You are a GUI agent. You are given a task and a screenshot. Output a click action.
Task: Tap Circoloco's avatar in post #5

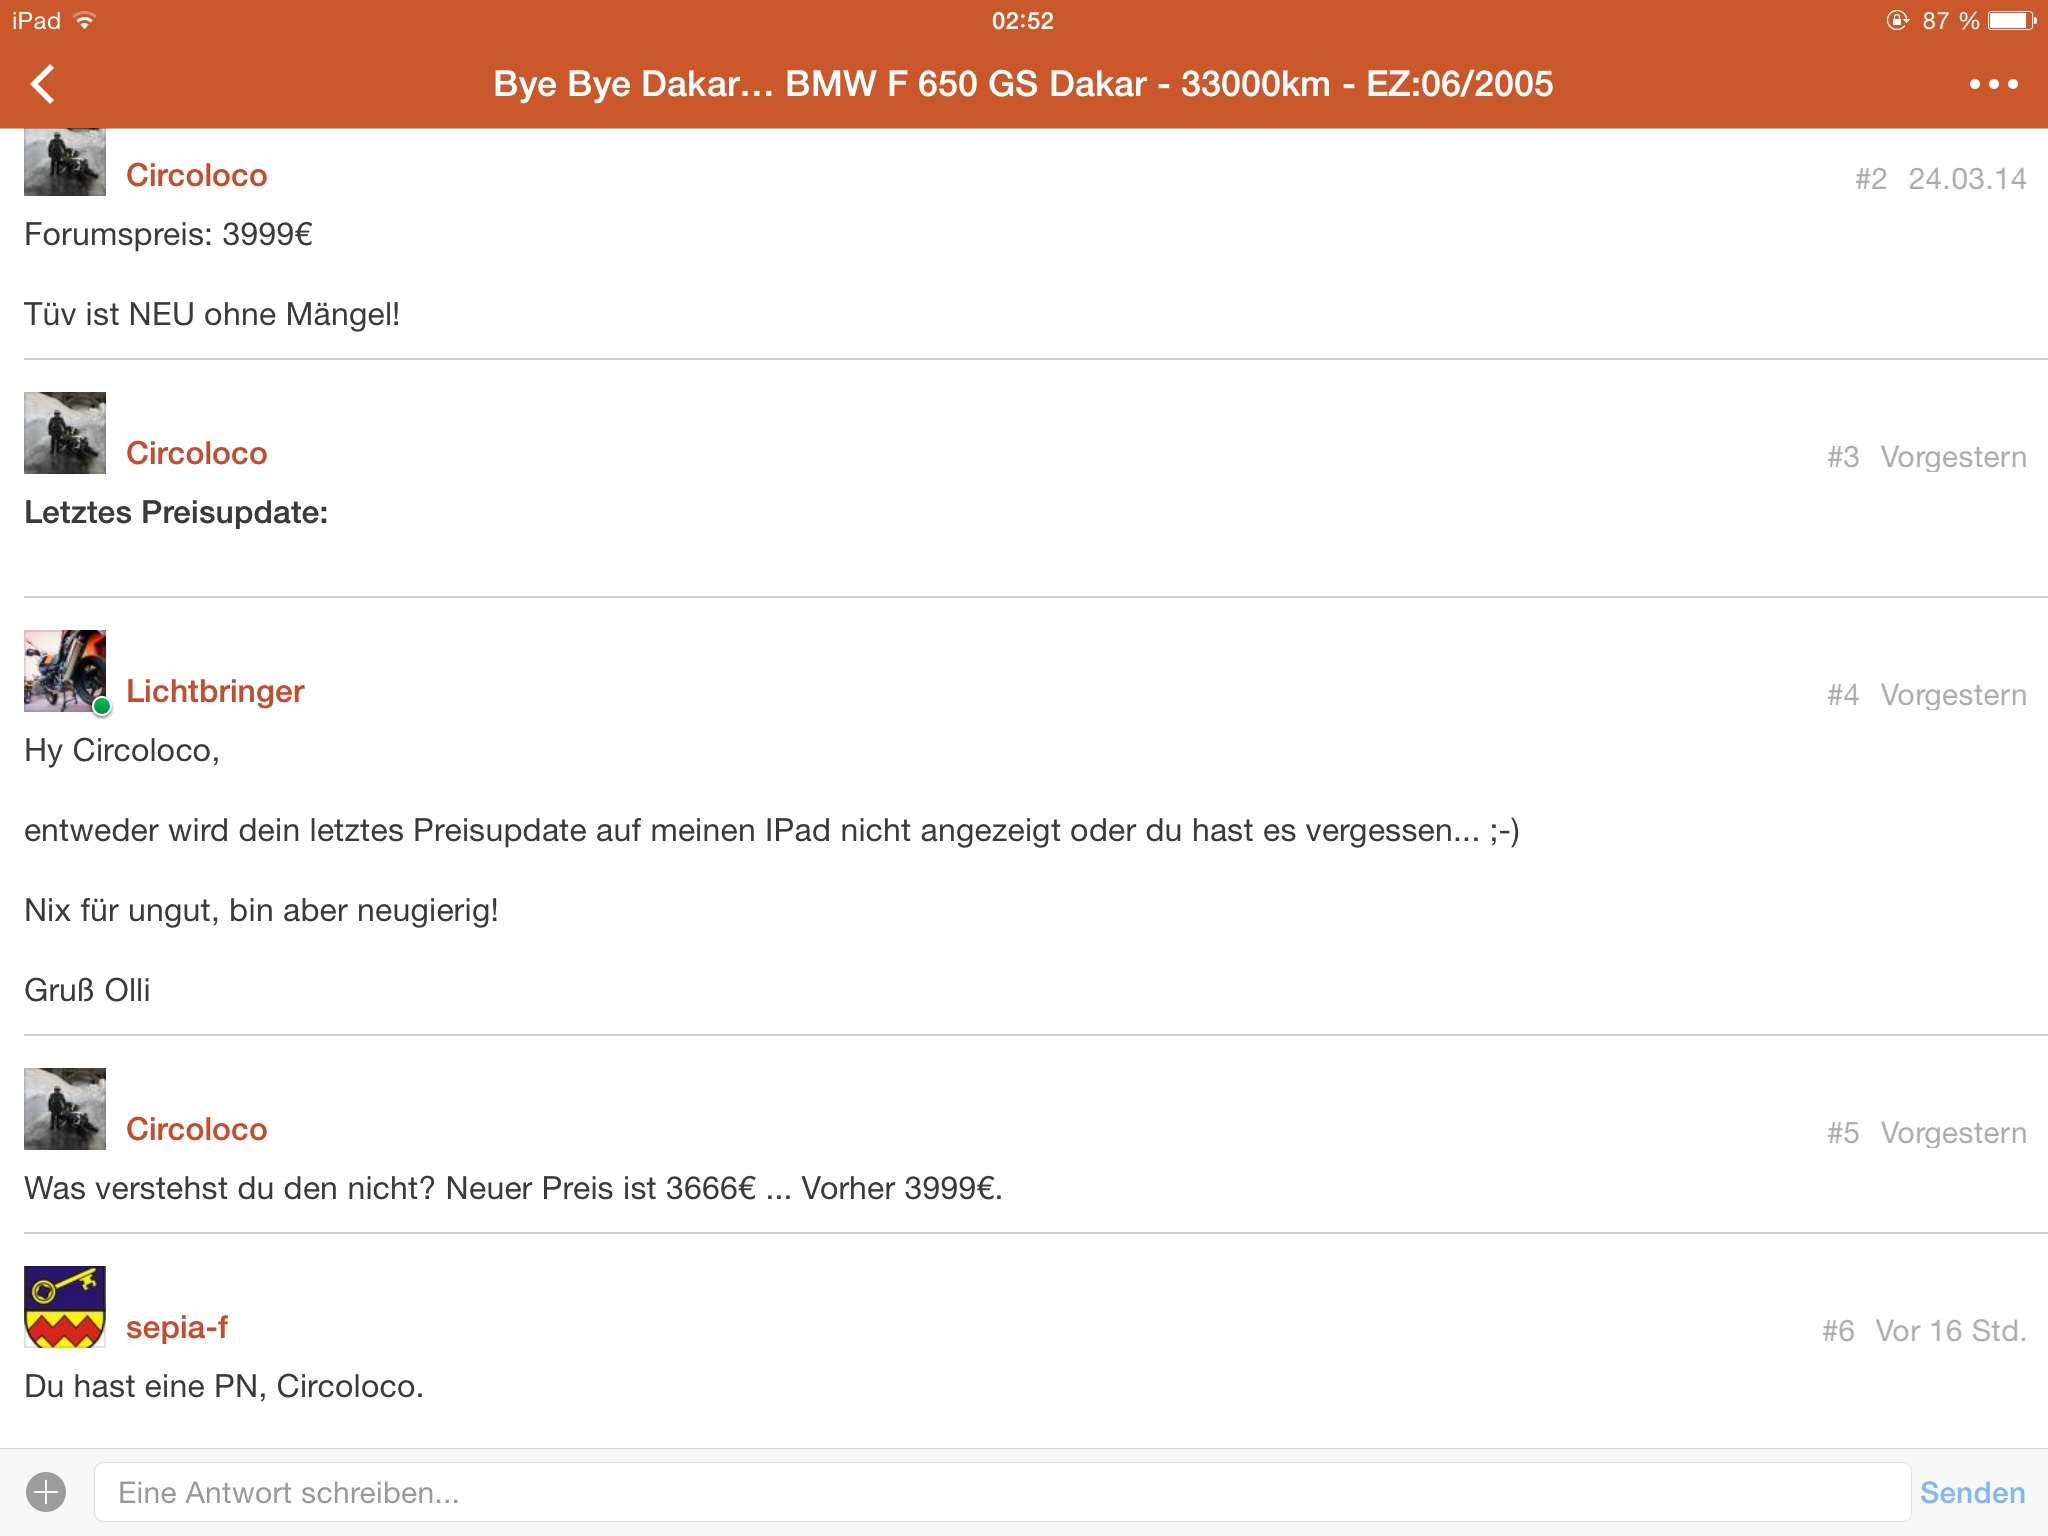pyautogui.click(x=65, y=1109)
